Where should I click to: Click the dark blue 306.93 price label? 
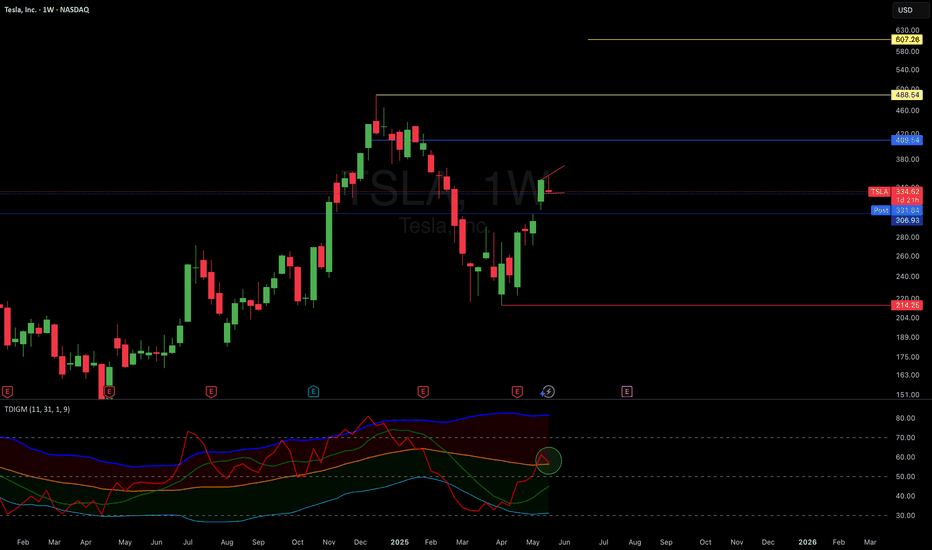(x=907, y=221)
